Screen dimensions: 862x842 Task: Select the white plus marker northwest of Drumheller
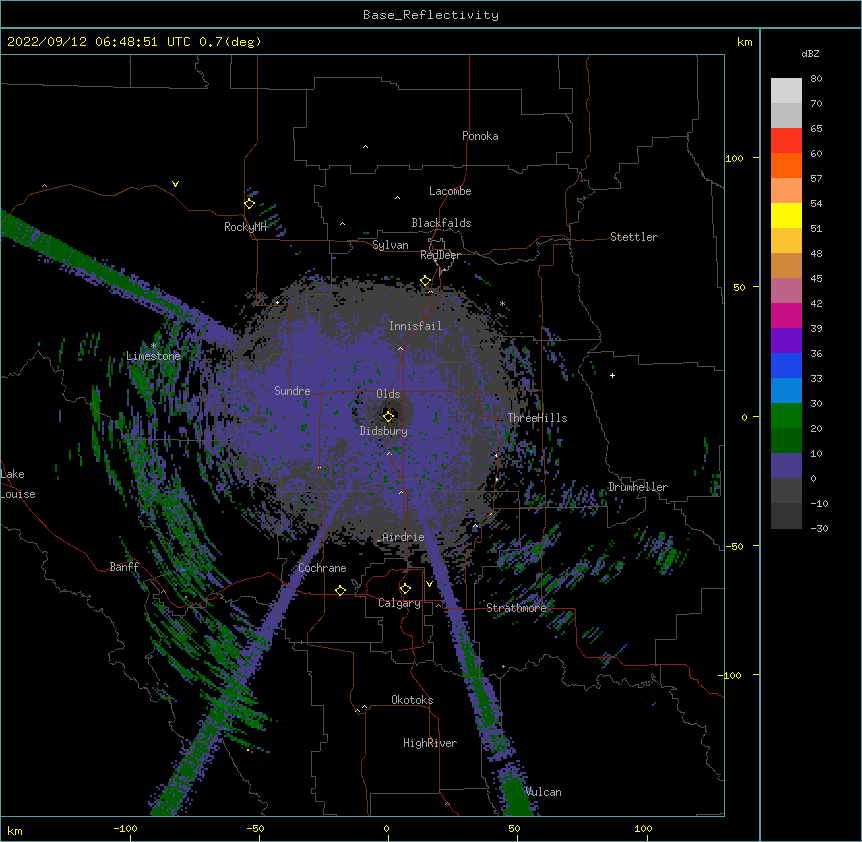(612, 375)
